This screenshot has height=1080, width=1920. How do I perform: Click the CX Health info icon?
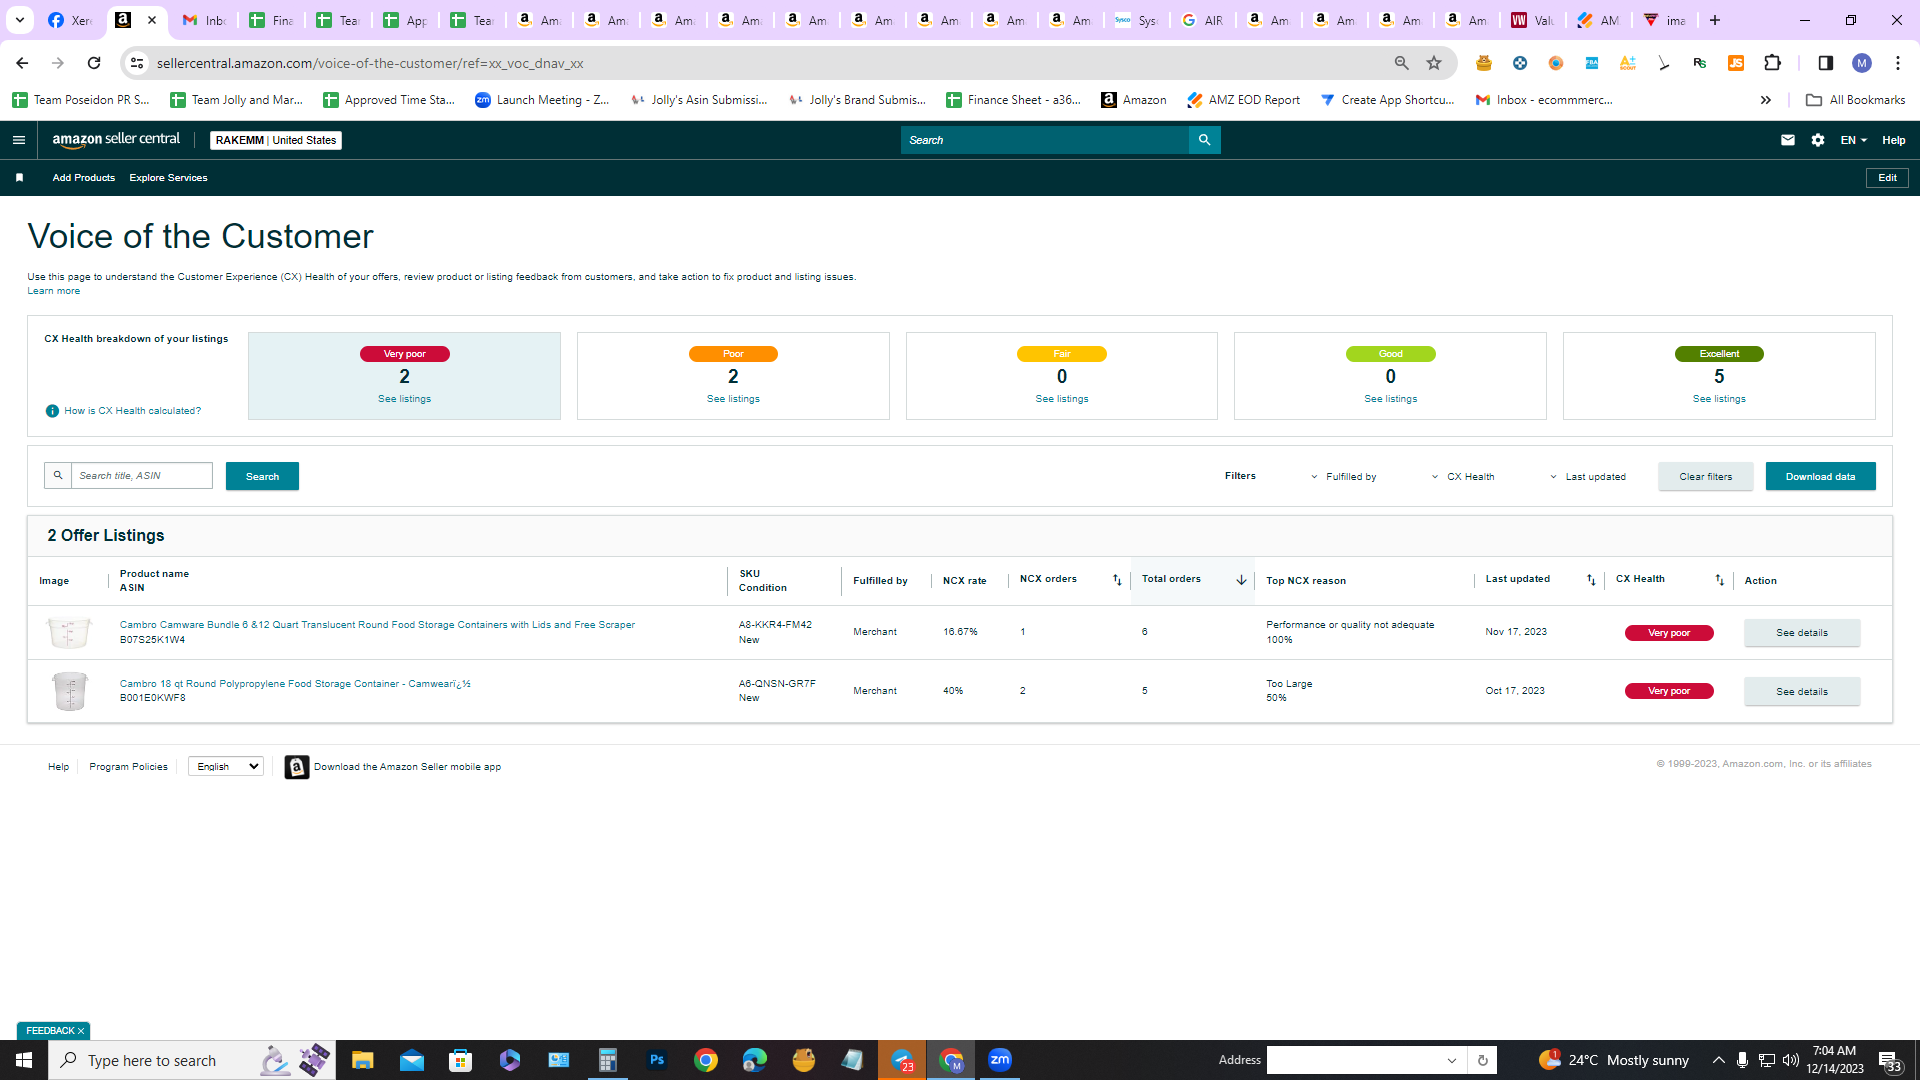point(52,411)
